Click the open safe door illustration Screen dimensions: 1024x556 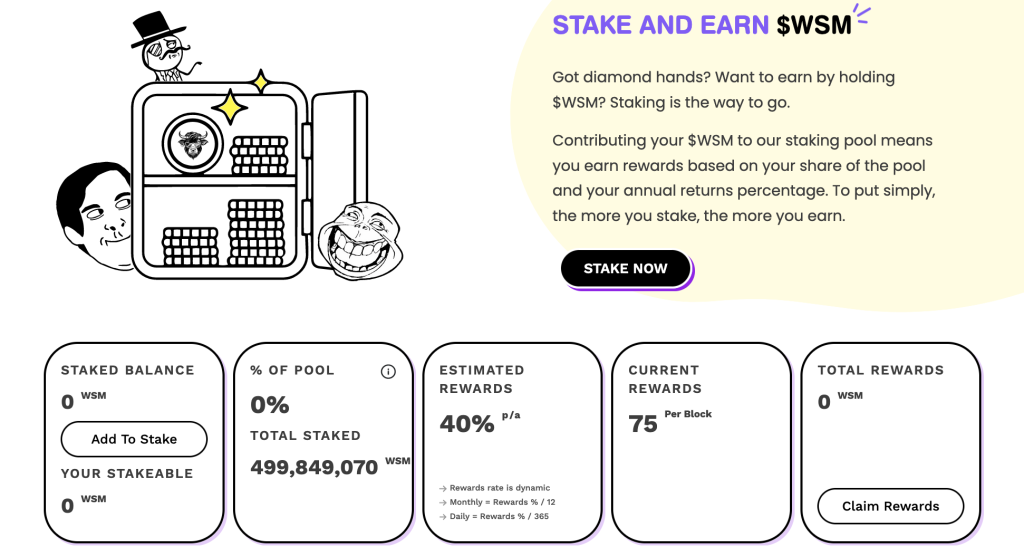[339, 180]
